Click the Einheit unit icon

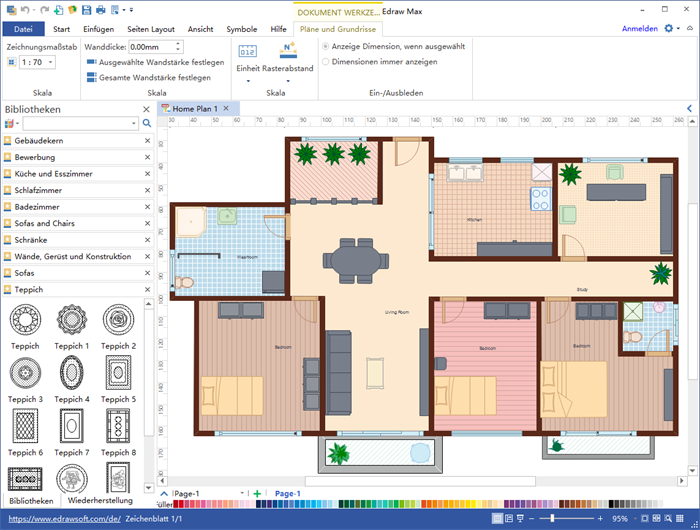point(247,54)
